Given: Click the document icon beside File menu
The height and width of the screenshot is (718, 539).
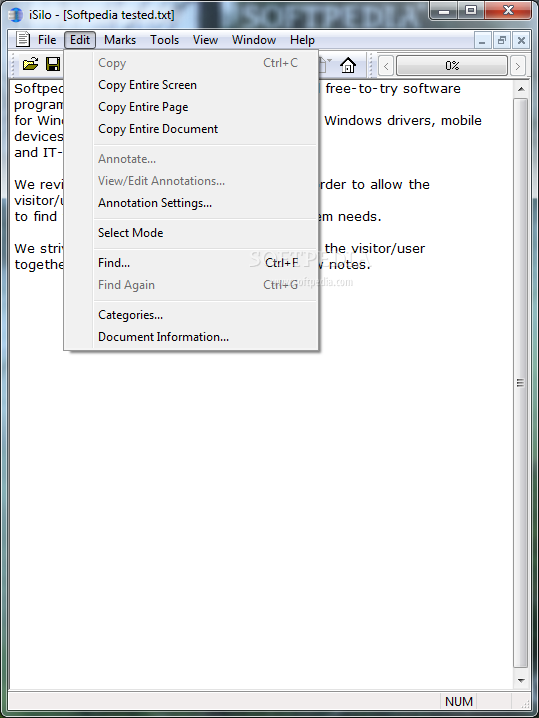Looking at the screenshot, I should click(23, 39).
